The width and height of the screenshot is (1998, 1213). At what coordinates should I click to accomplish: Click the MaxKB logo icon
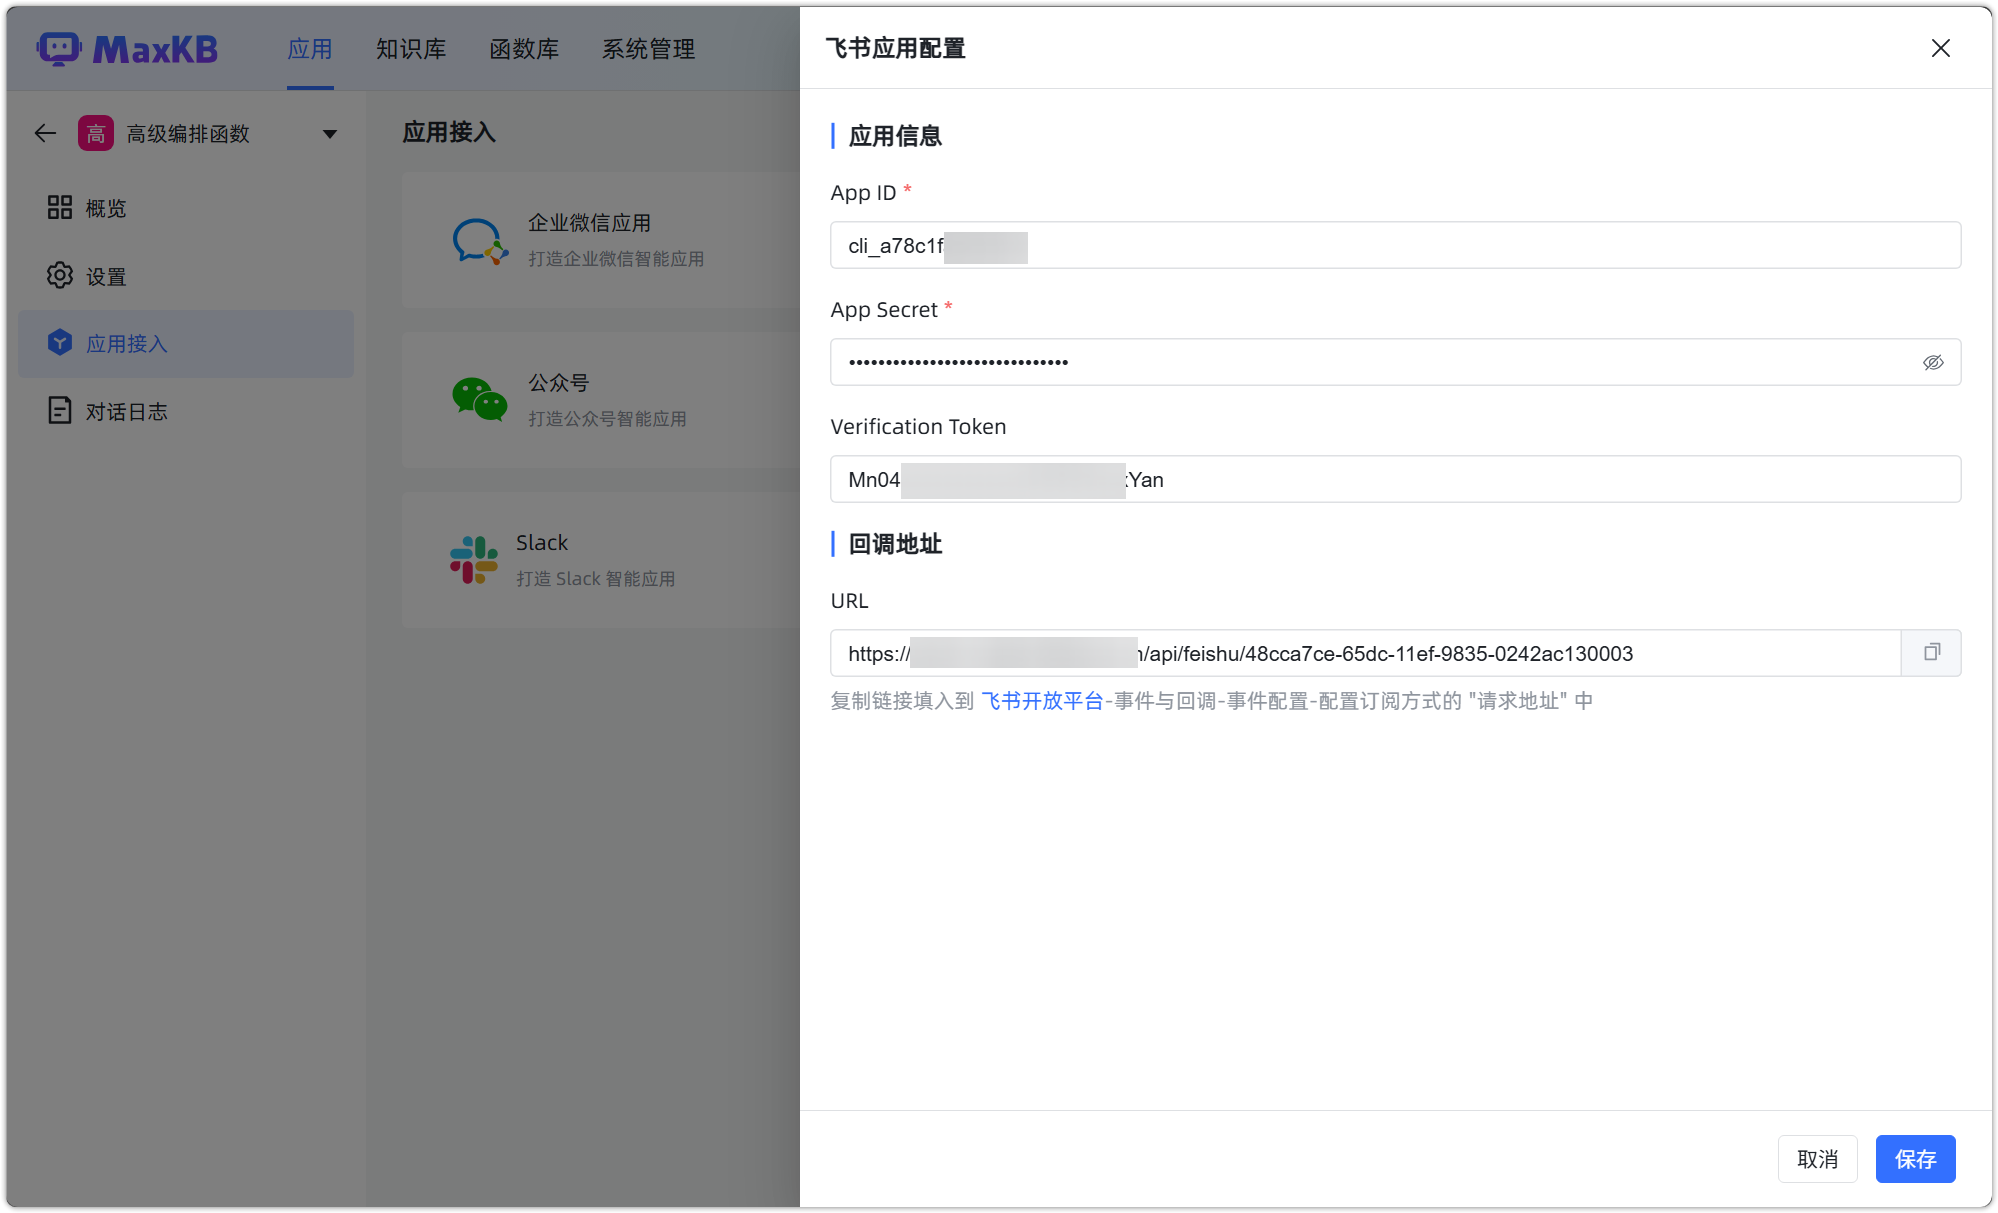[59, 48]
